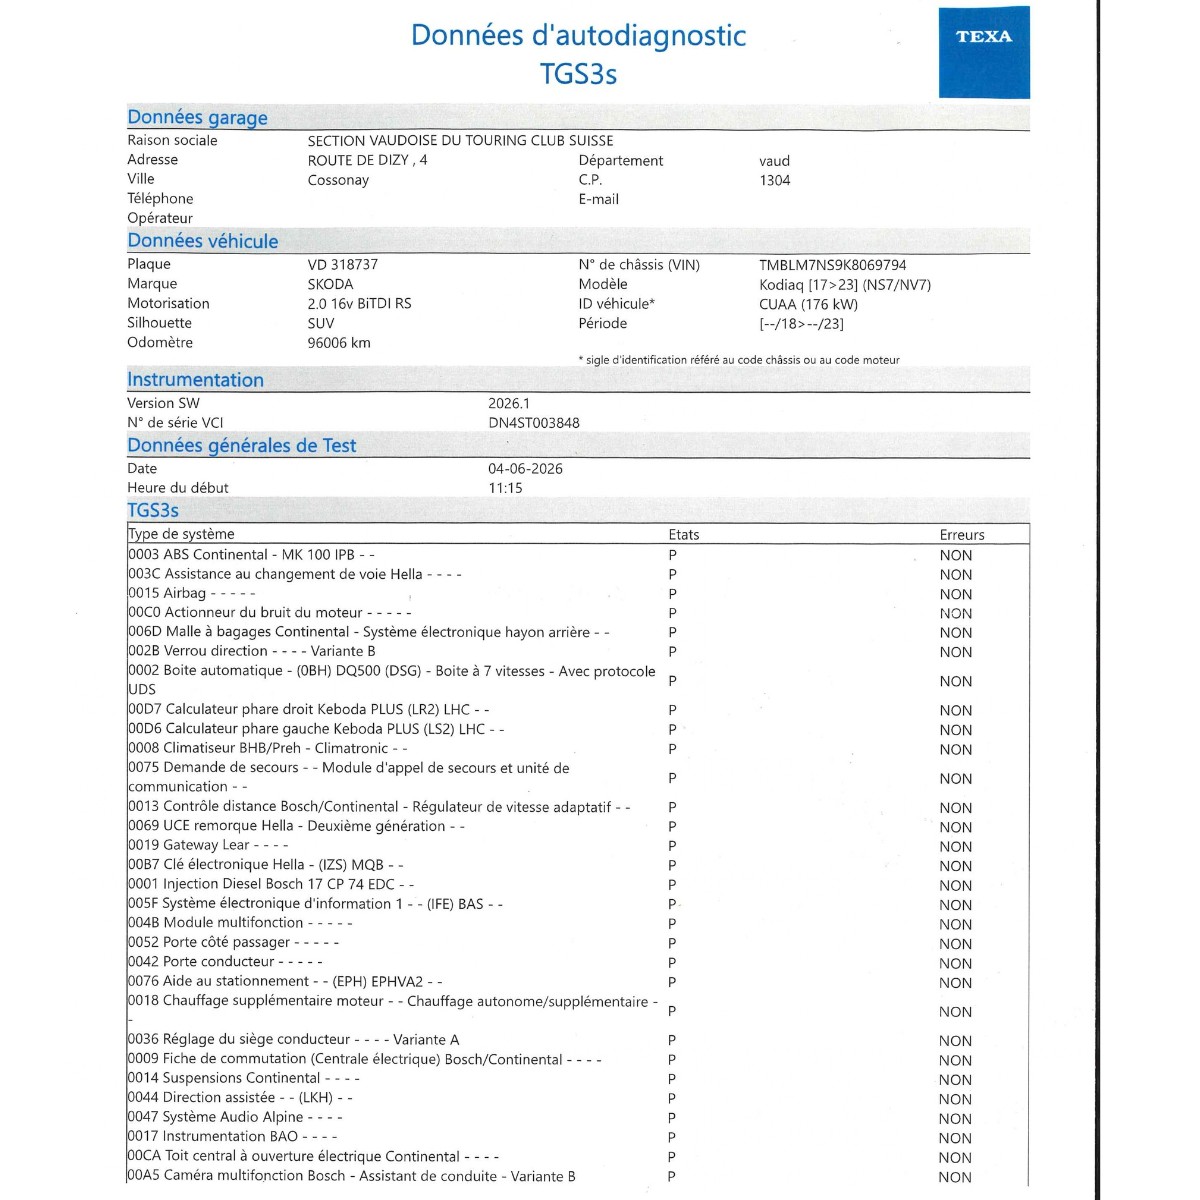The image size is (1200, 1200).
Task: Click '0017 Instrumentation BAO' row
Action: click(x=578, y=1137)
